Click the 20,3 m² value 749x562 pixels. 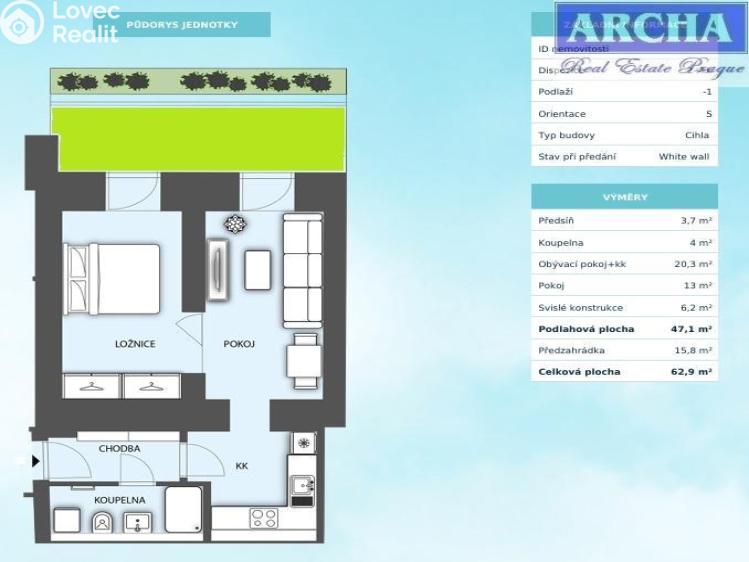pyautogui.click(x=693, y=264)
